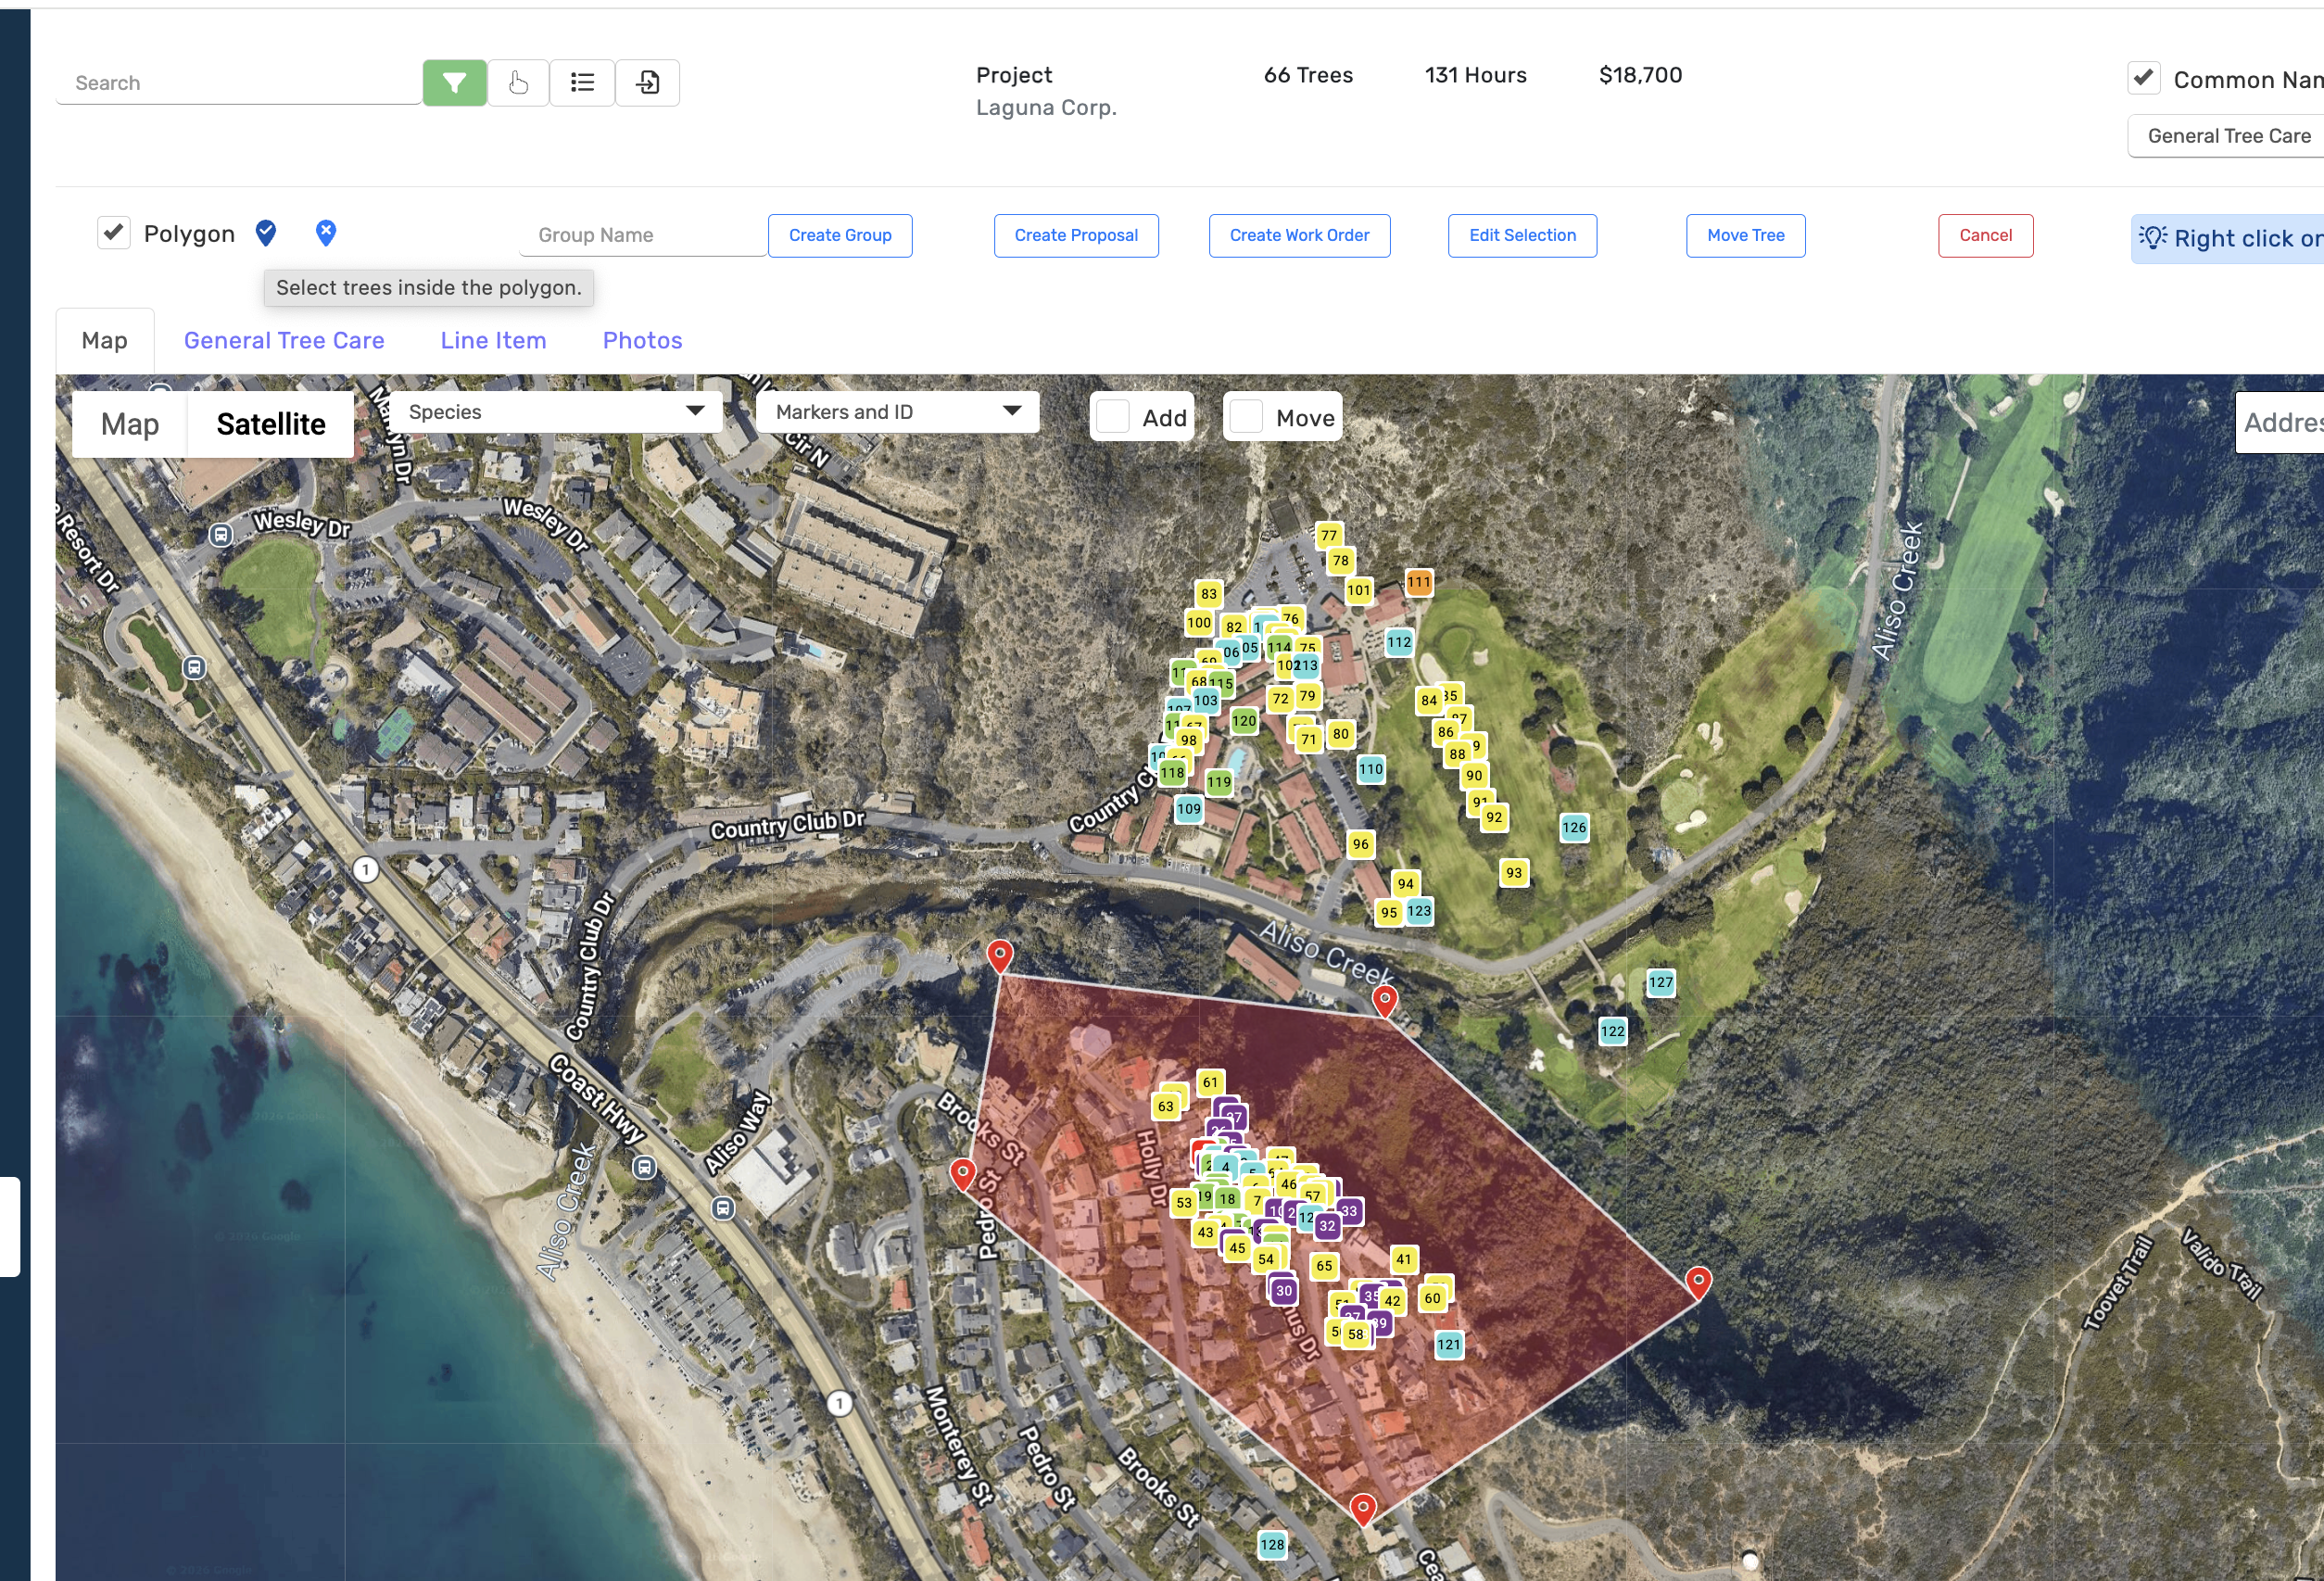
Task: Click the Create Proposal button
Action: tap(1075, 235)
